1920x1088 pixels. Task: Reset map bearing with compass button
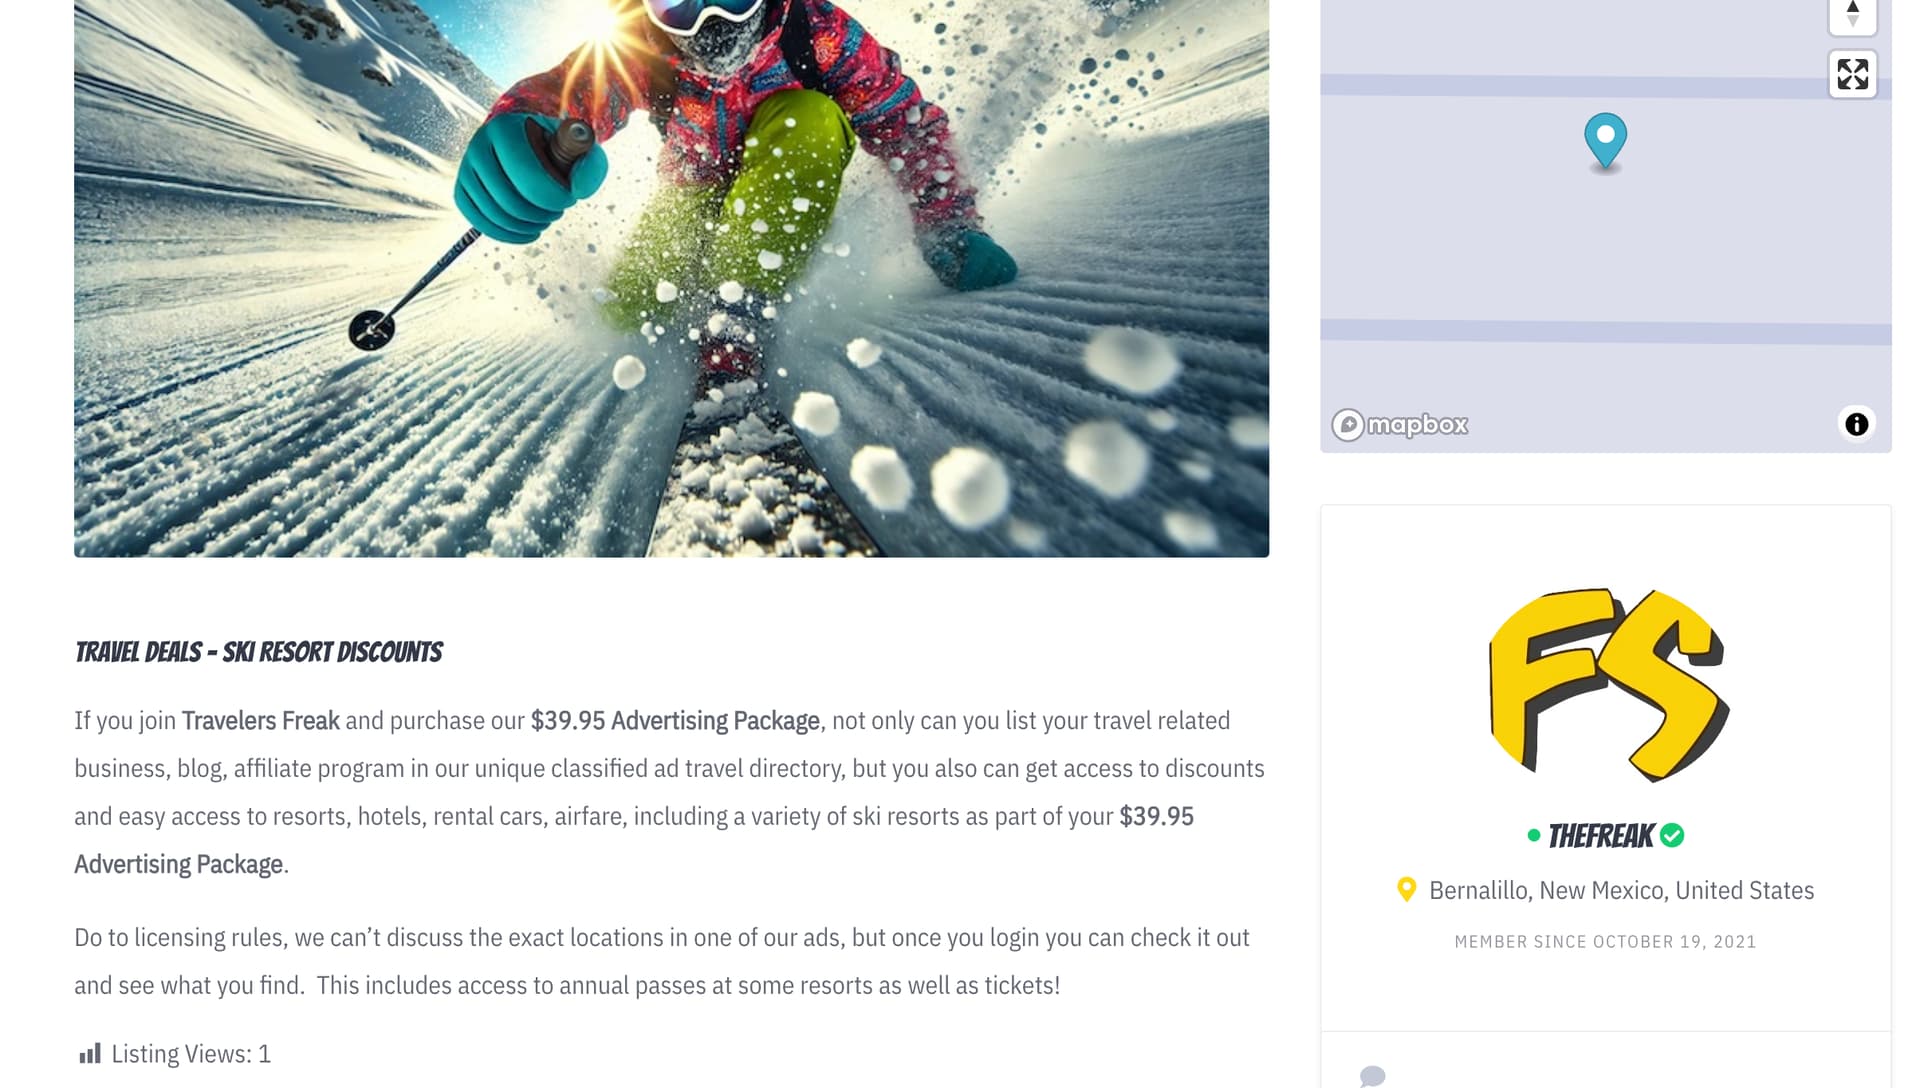pos(1852,14)
